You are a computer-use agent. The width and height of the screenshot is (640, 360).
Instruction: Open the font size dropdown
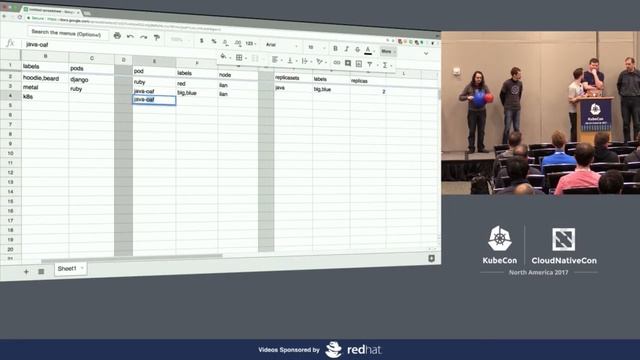click(317, 47)
